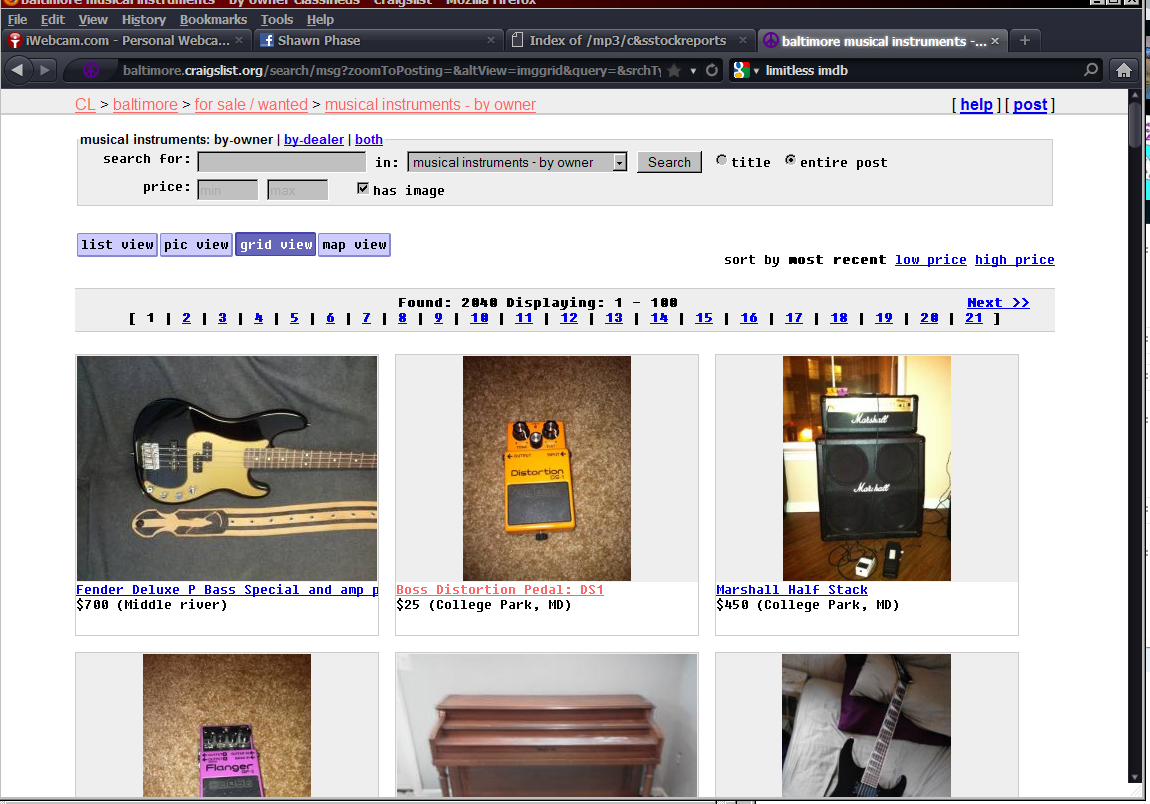The image size is (1150, 804).
Task: Switch to the iWebcam.com tab
Action: click(x=126, y=40)
